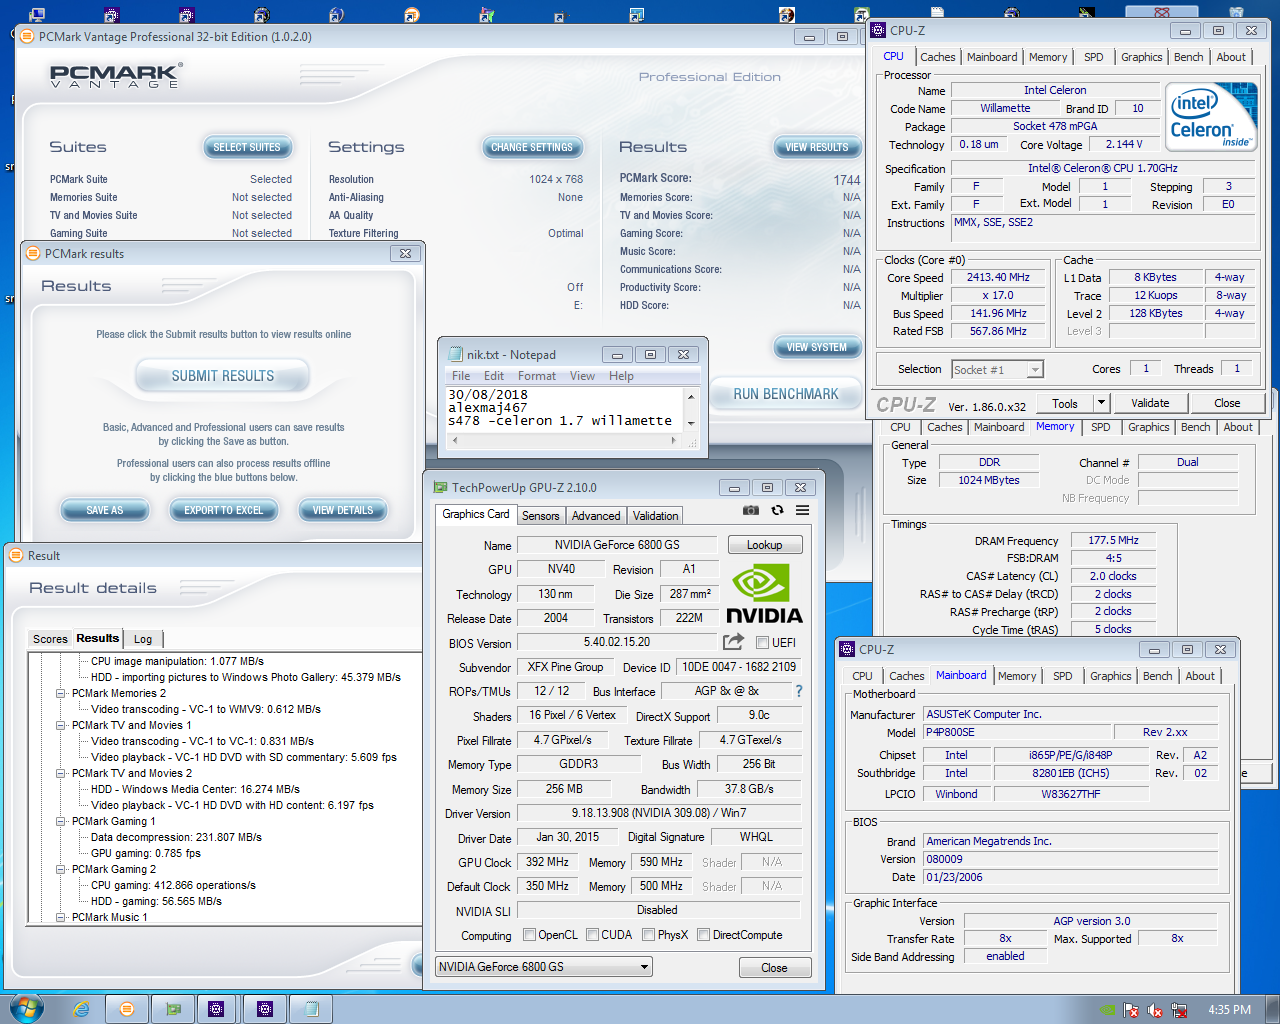Switch to the Sensors tab in GPU-Z
Screen dimensions: 1280x1024
point(541,516)
